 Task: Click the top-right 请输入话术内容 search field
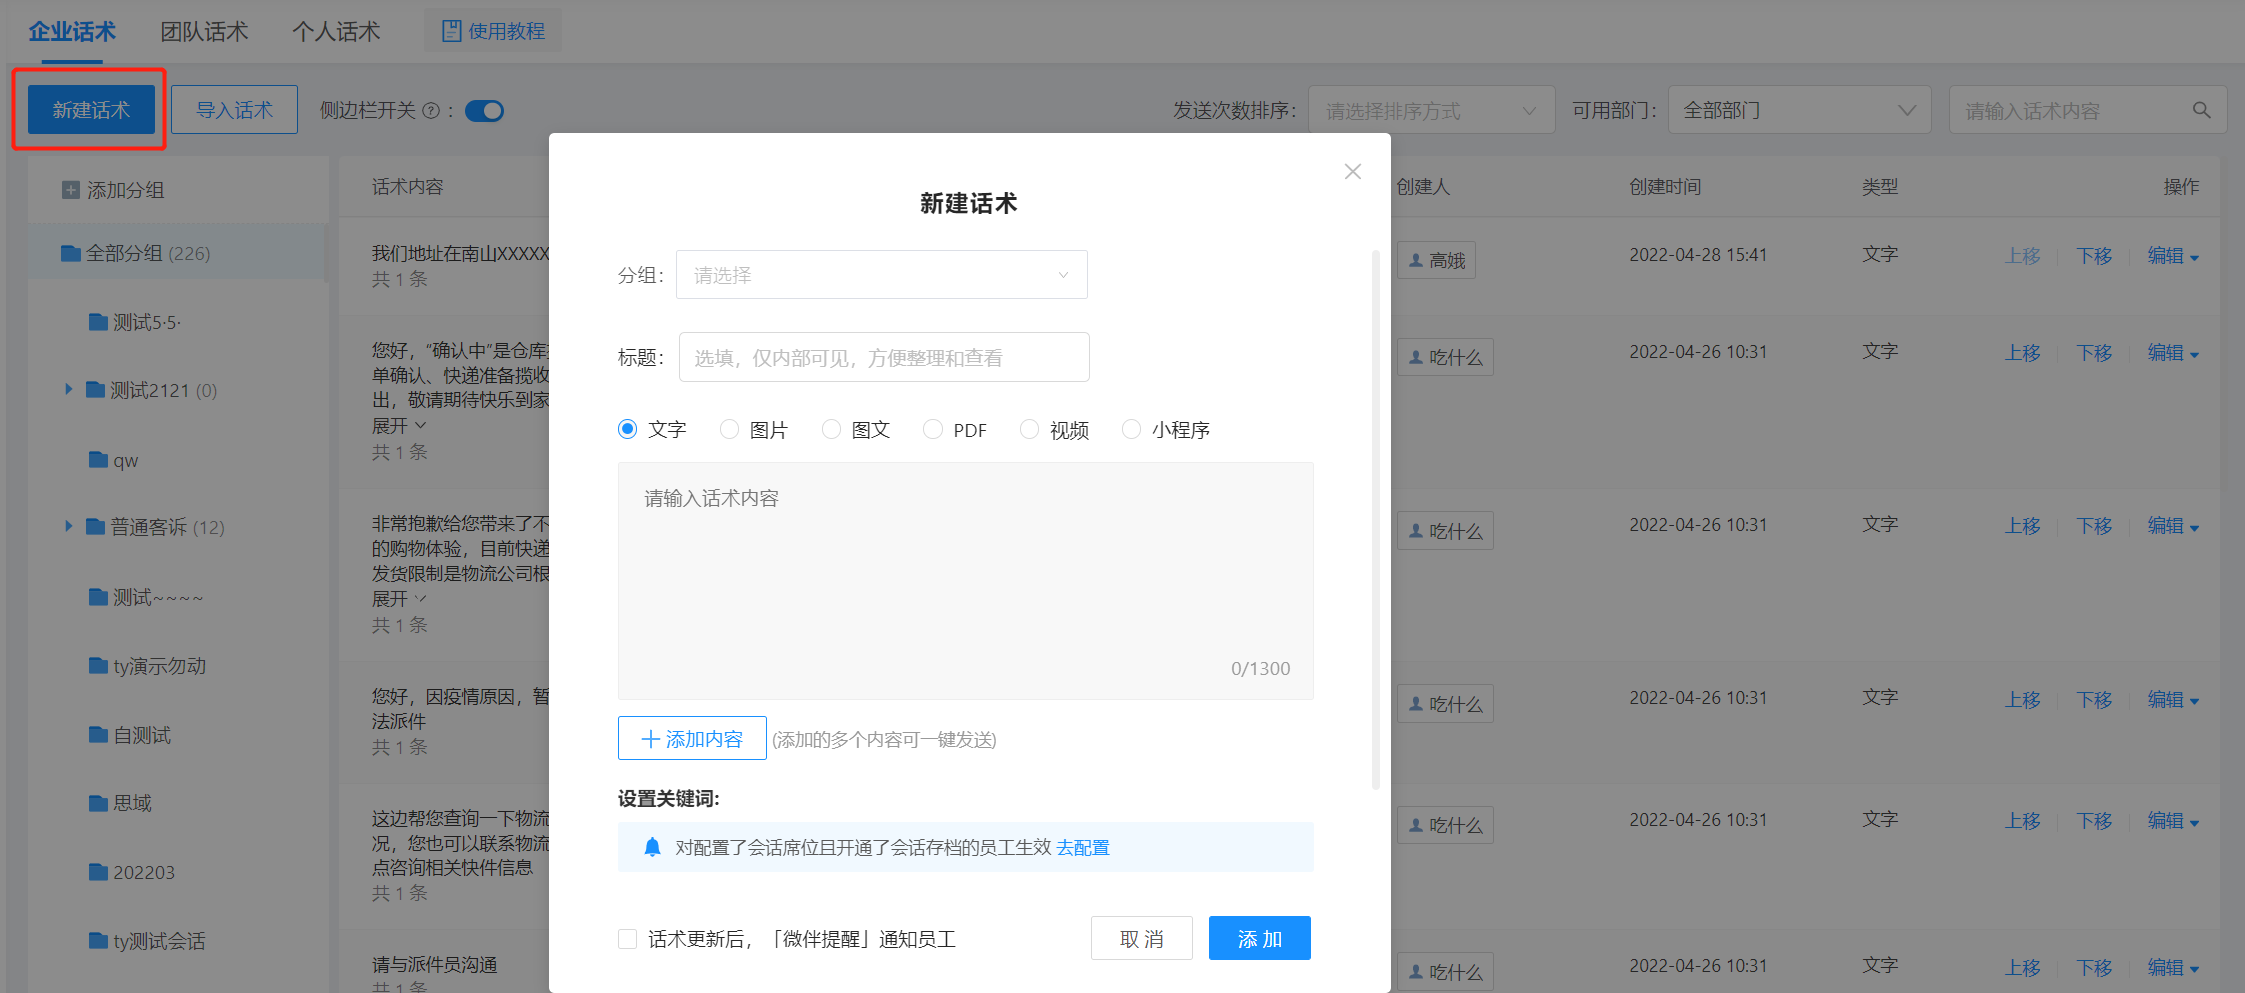2088,110
